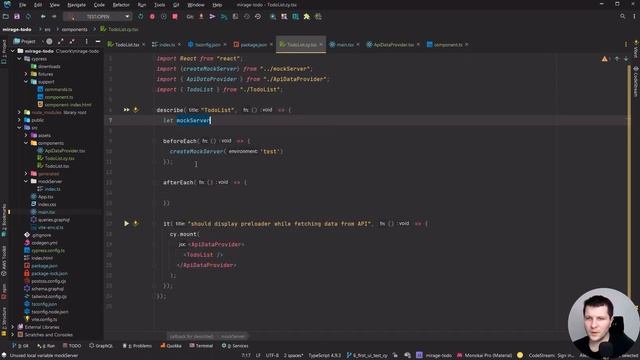Open the Project view dropdown
Screen dimensions: 640x360
point(27,41)
